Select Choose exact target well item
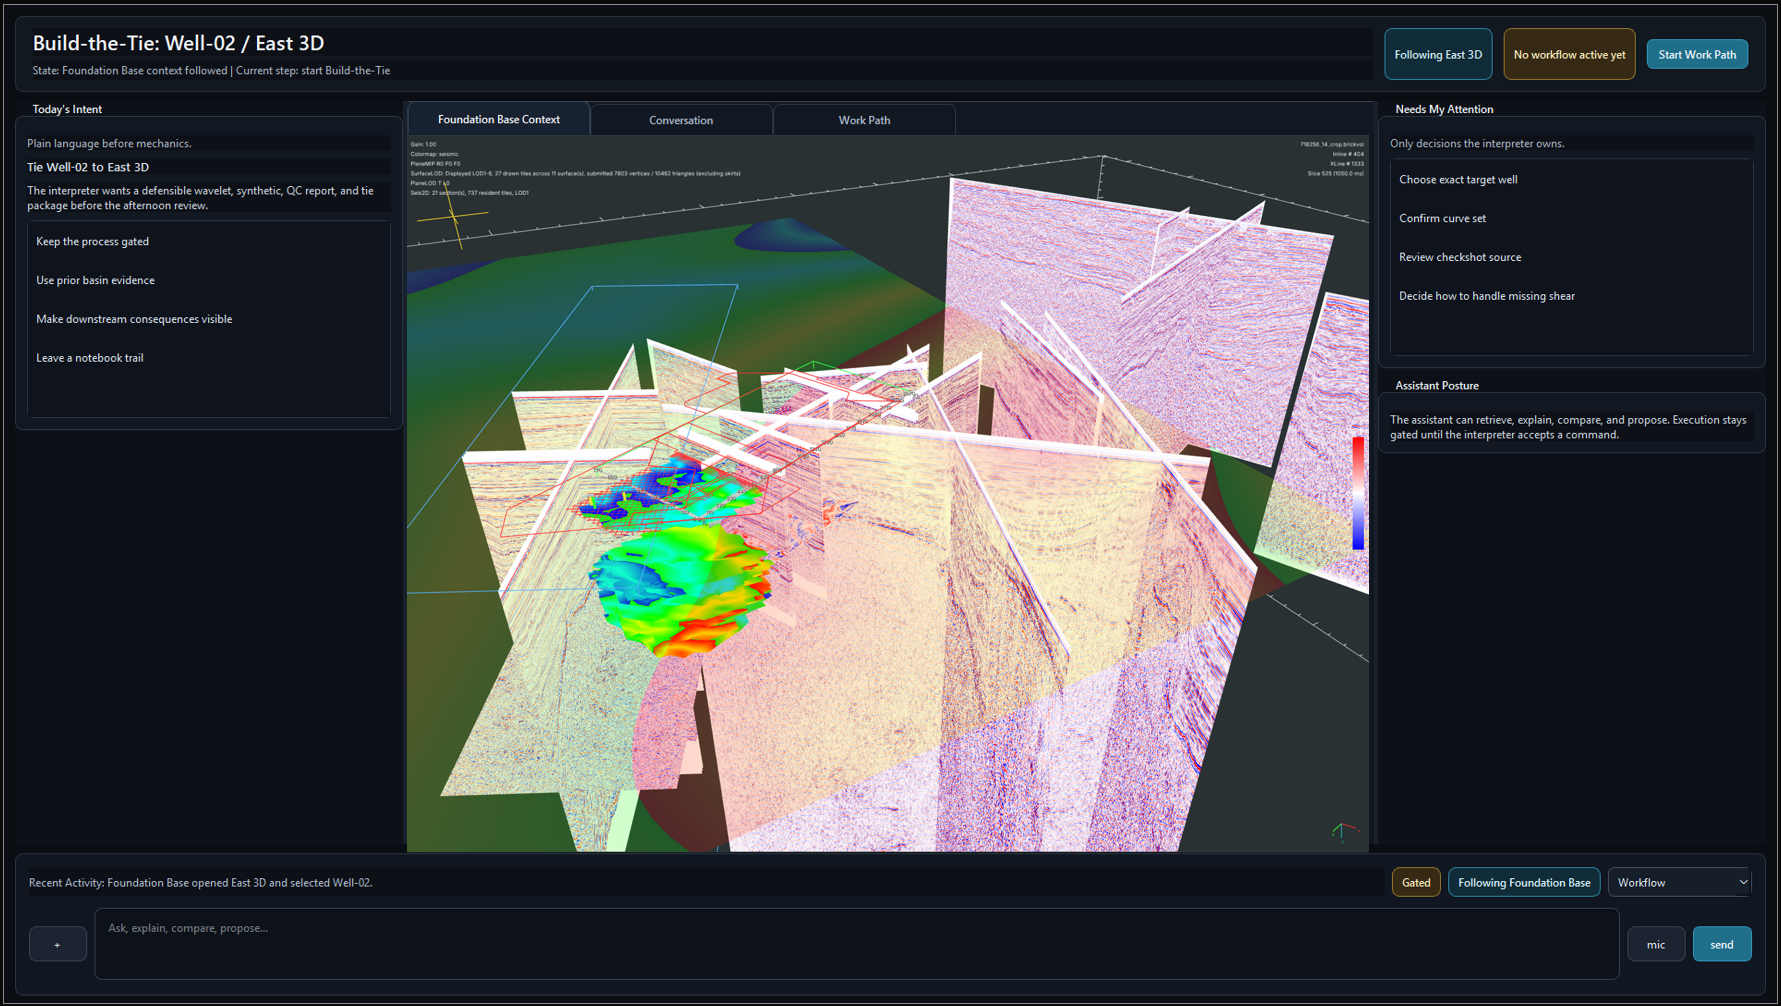Viewport: 1781px width, 1006px height. tap(1571, 180)
